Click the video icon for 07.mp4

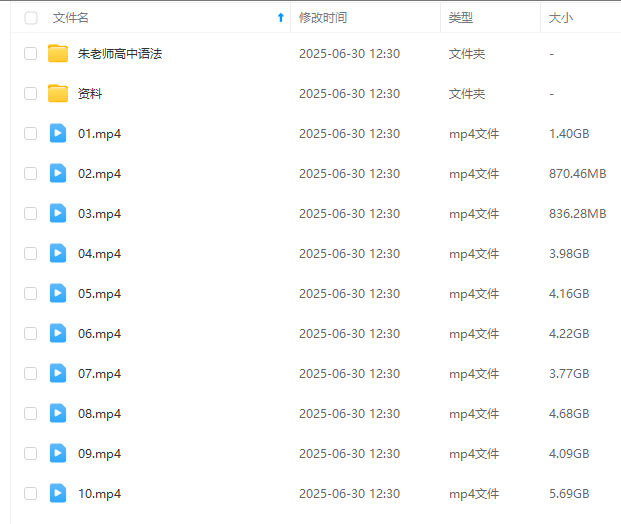click(58, 373)
